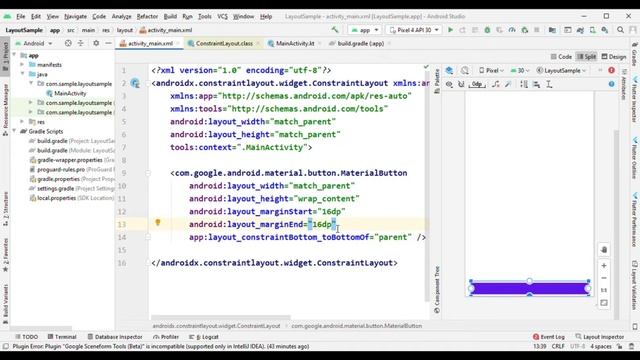Click the zoom-to-fit icon in the preview

tap(604, 303)
